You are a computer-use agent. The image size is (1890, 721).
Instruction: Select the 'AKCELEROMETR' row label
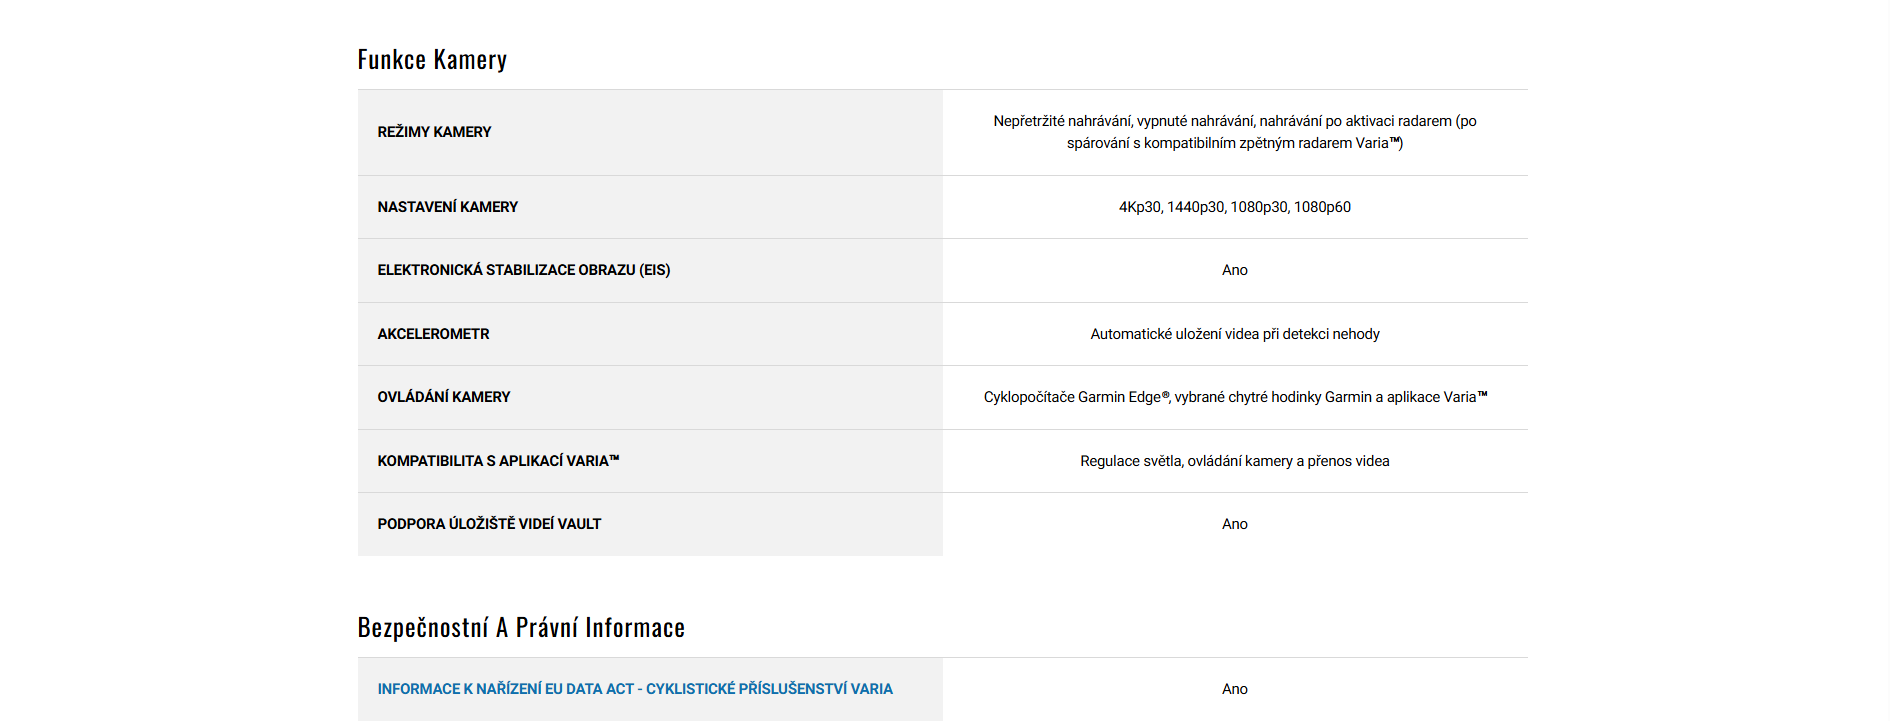coord(433,334)
